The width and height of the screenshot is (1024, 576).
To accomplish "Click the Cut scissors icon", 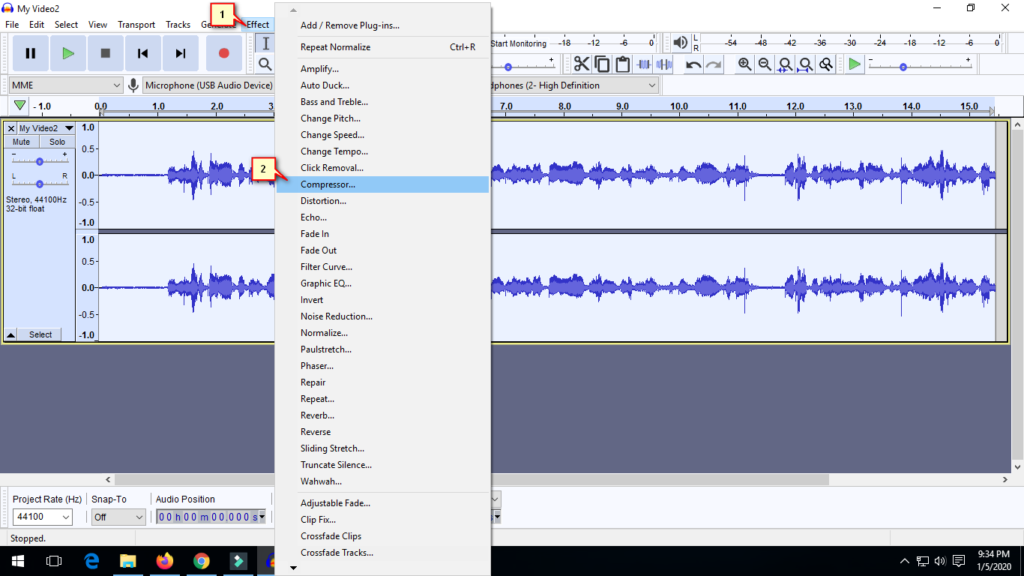I will click(581, 64).
